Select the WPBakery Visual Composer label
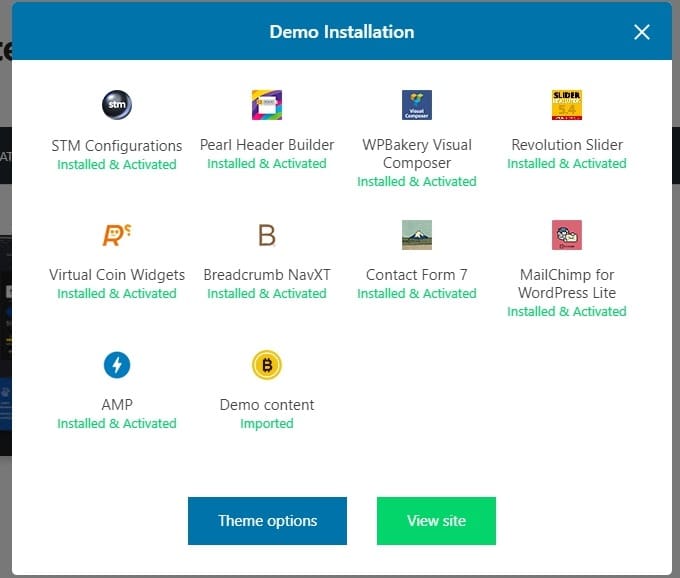 pos(417,153)
